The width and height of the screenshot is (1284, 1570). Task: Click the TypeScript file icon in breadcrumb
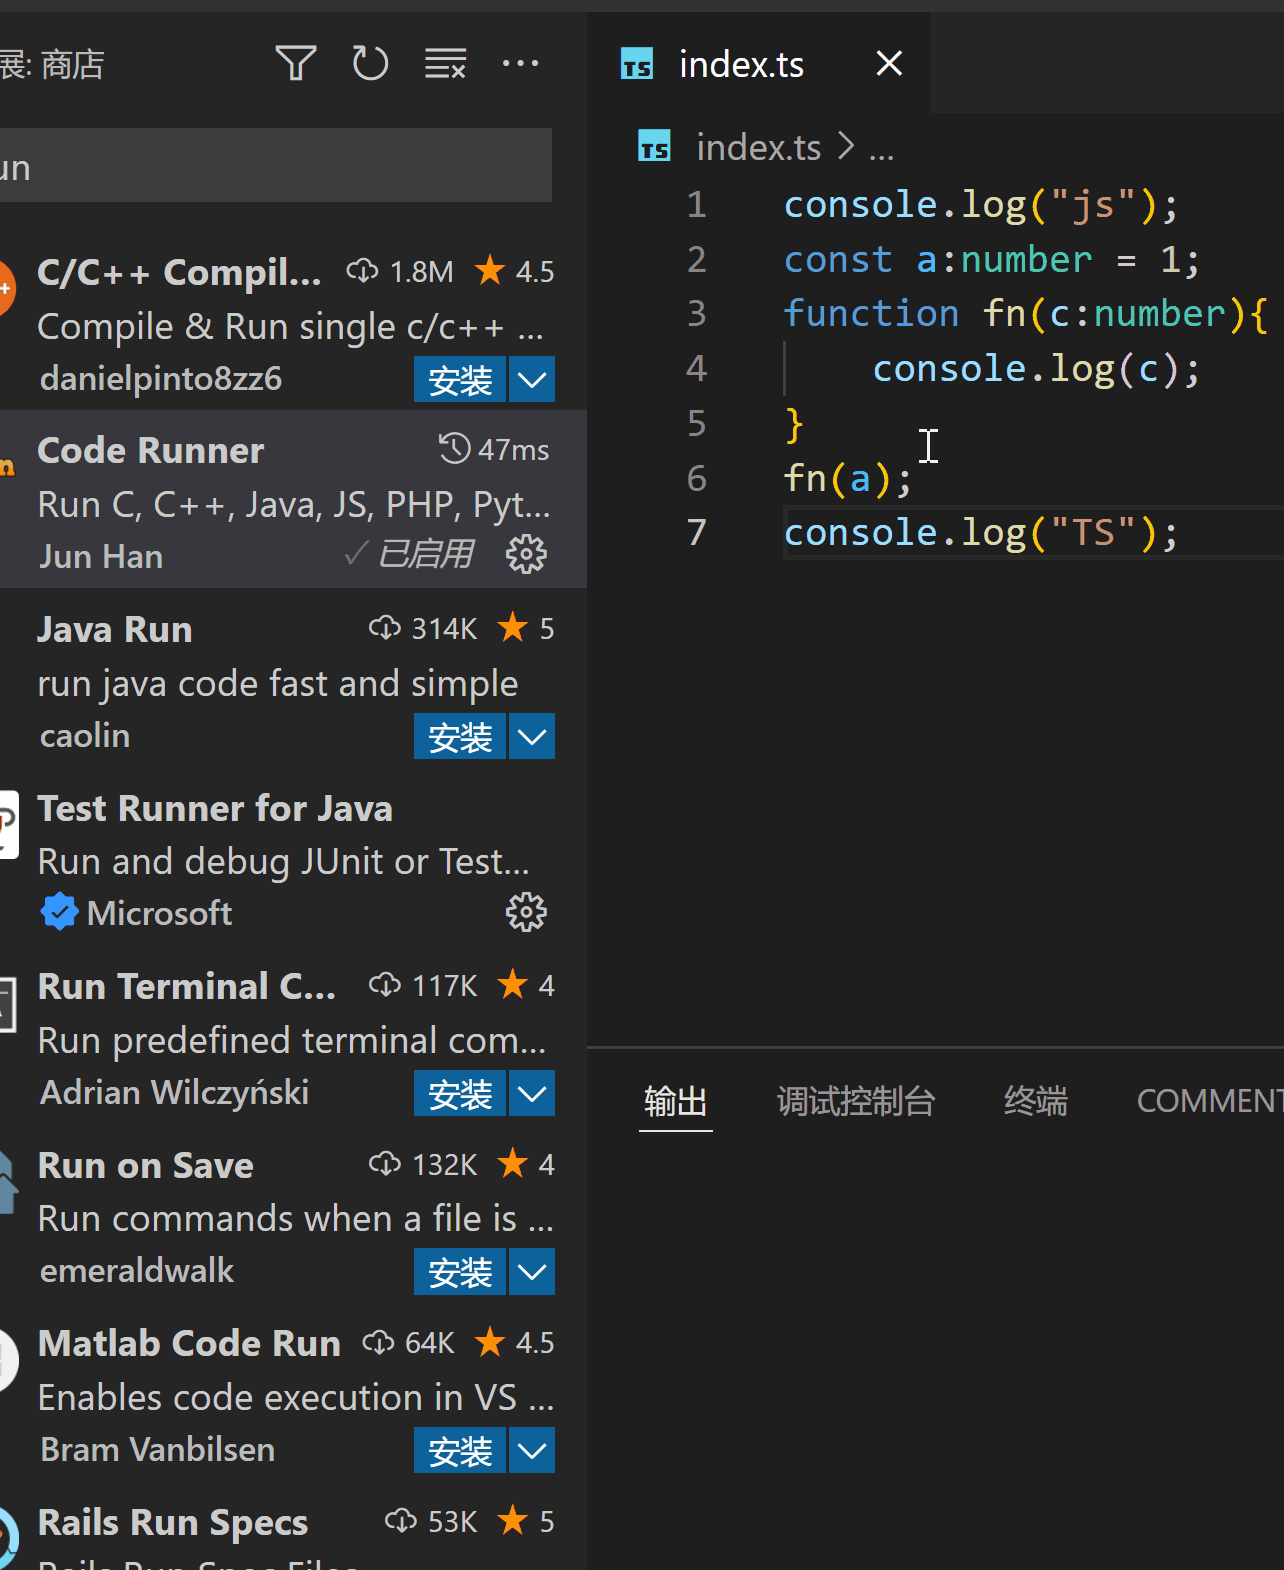(x=654, y=147)
